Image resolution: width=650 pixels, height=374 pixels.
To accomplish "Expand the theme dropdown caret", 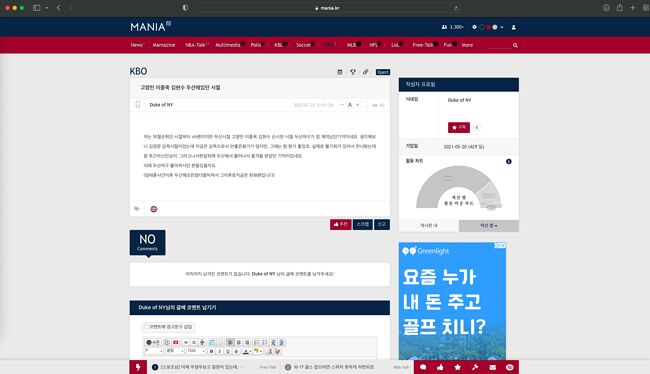I will pyautogui.click(x=502, y=27).
